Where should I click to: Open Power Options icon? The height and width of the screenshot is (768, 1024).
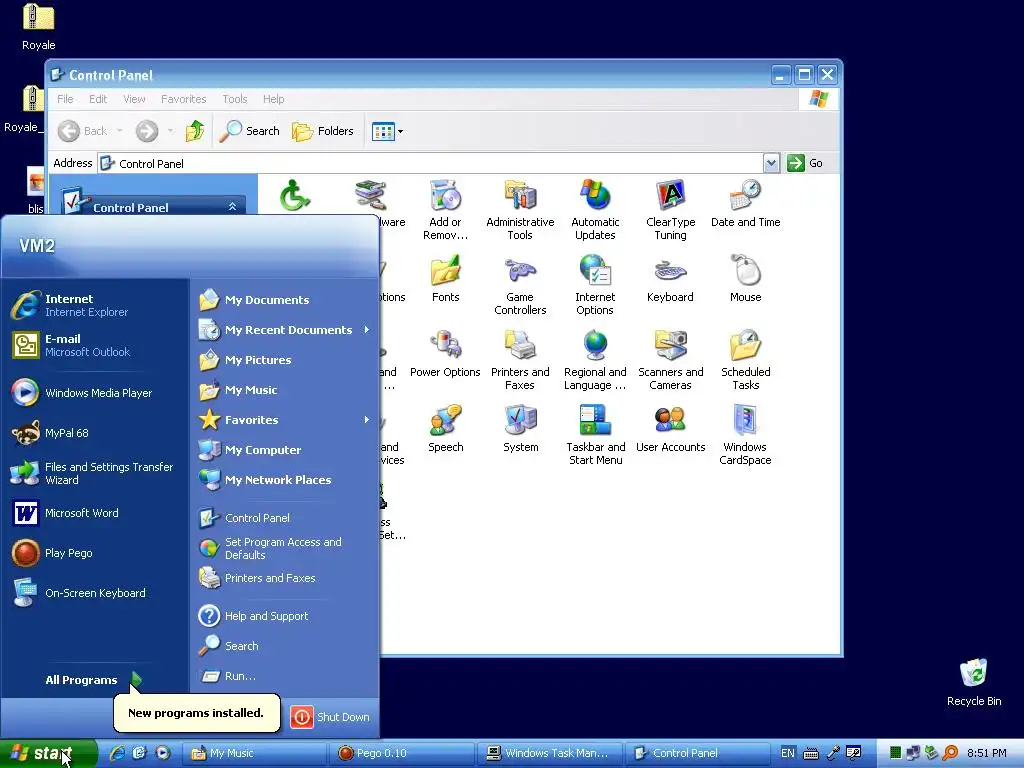click(x=445, y=353)
